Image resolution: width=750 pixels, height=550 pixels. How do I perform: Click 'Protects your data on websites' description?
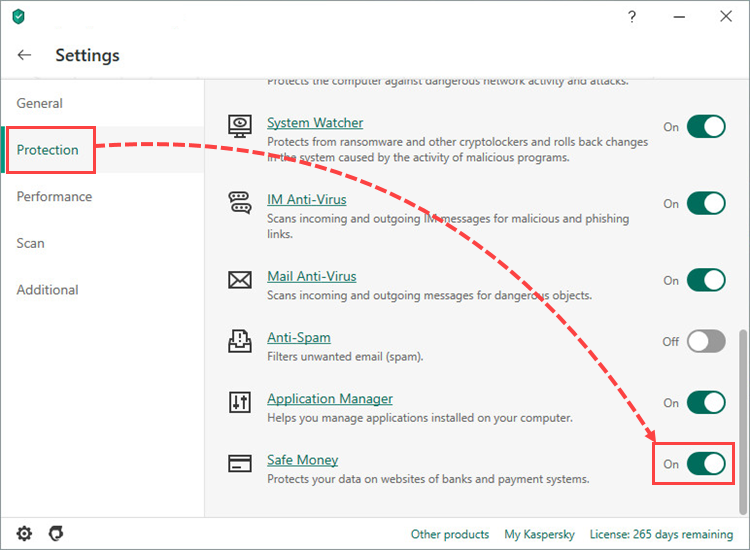428,479
